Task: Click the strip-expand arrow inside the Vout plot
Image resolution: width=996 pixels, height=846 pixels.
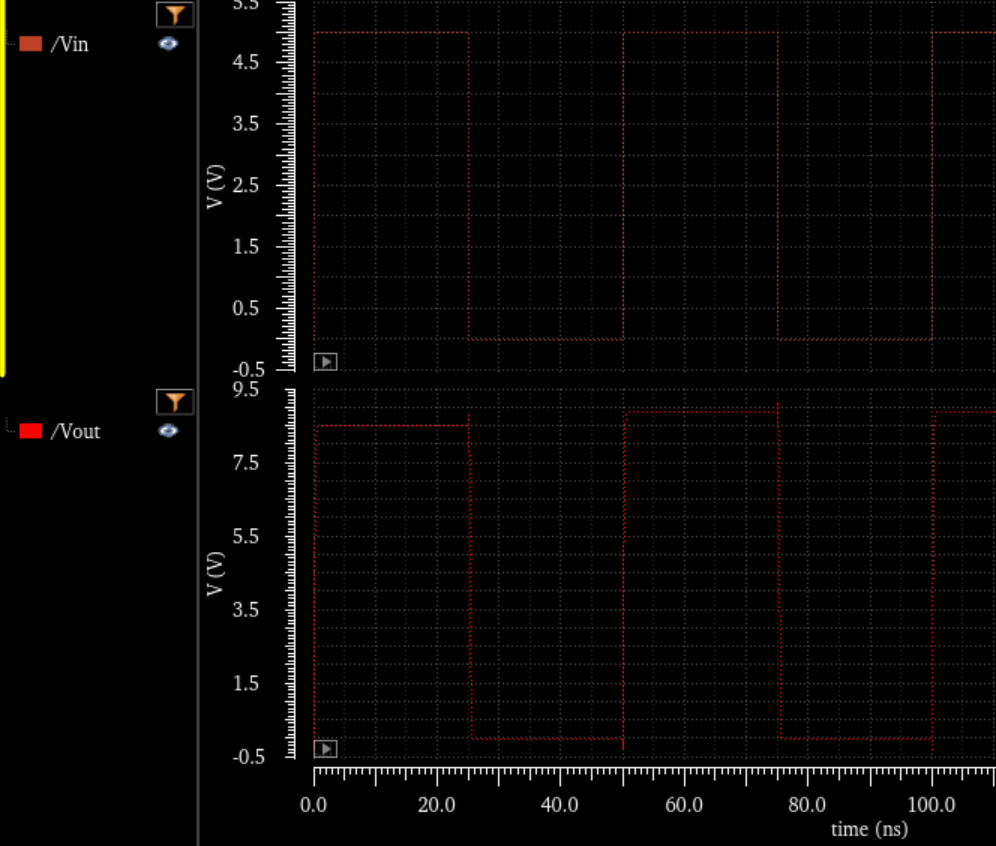Action: pos(324,747)
